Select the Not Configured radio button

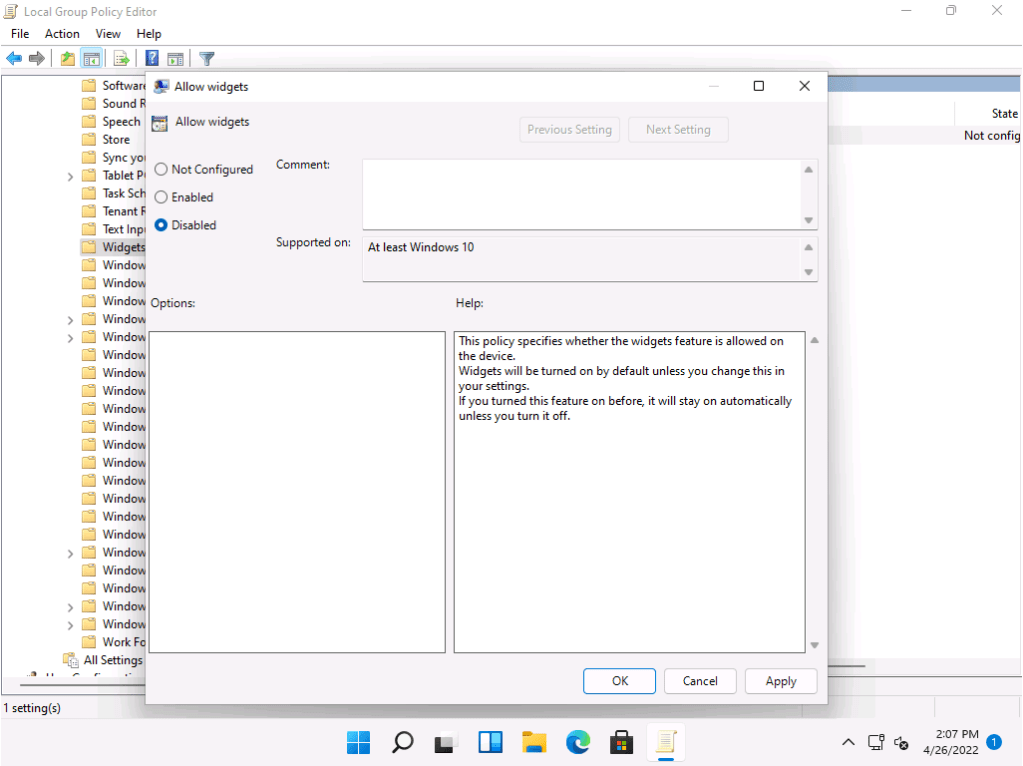160,169
